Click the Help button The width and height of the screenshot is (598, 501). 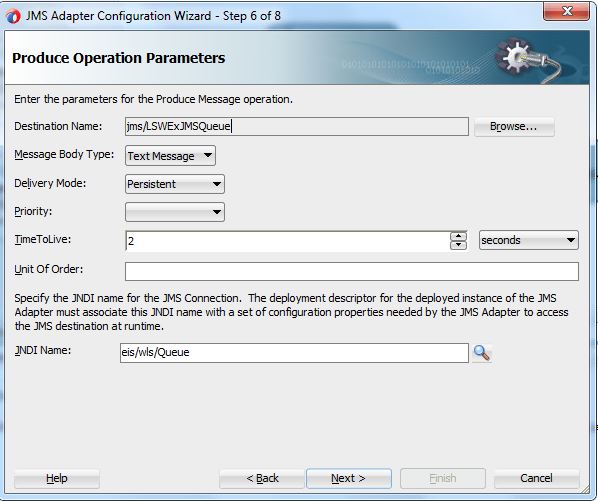coord(56,478)
